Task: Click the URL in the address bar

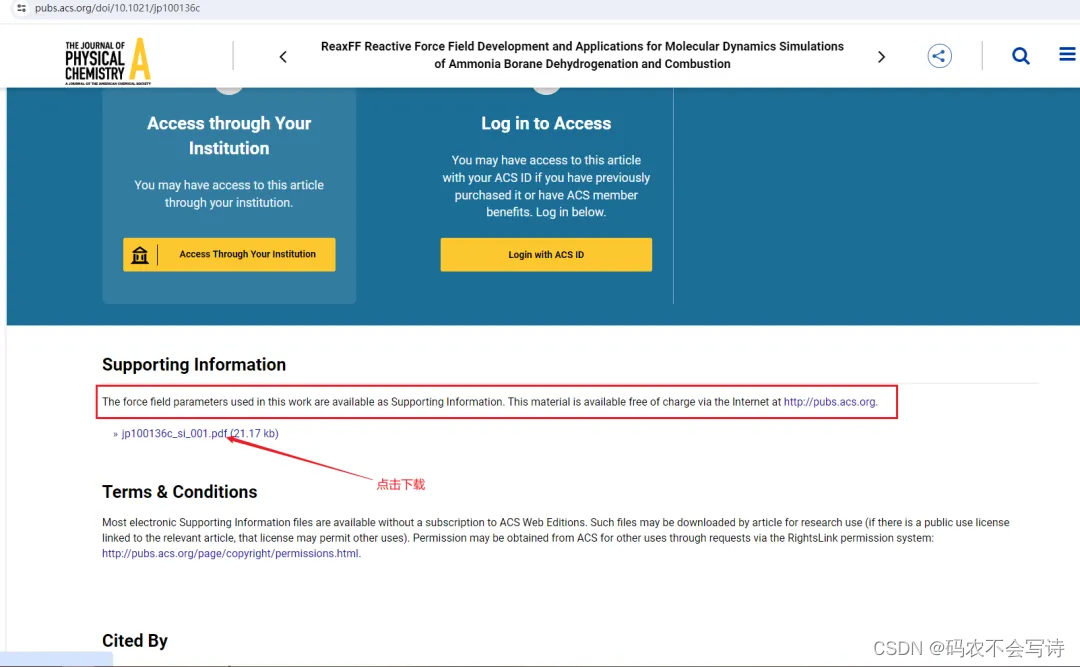Action: (x=118, y=8)
